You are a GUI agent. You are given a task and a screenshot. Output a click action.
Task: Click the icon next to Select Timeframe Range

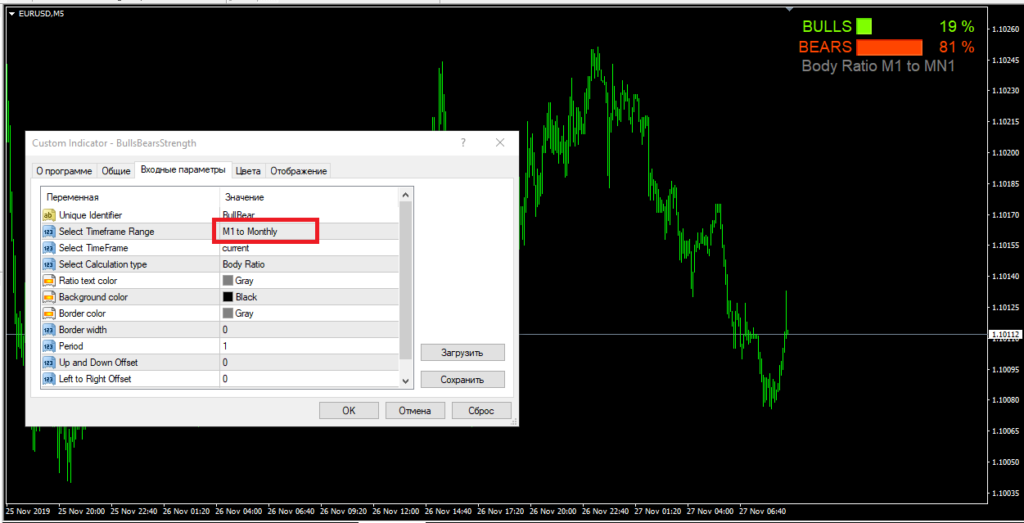click(48, 231)
